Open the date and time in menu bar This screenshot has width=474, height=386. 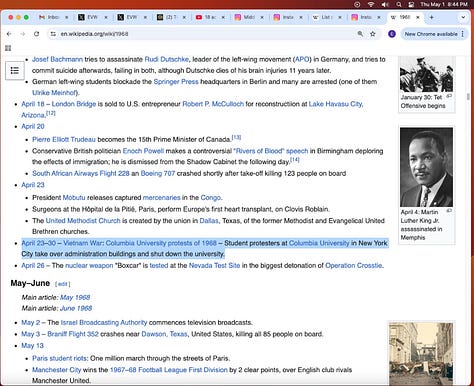pyautogui.click(x=444, y=4)
